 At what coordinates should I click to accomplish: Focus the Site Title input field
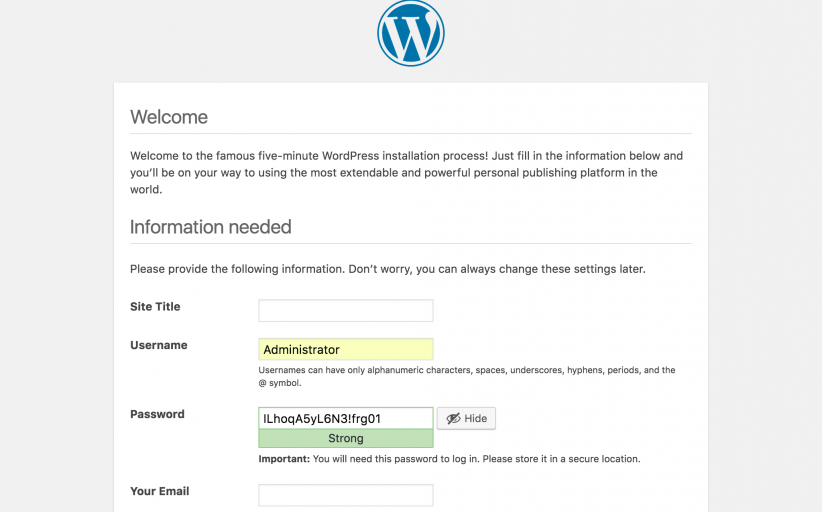click(345, 310)
